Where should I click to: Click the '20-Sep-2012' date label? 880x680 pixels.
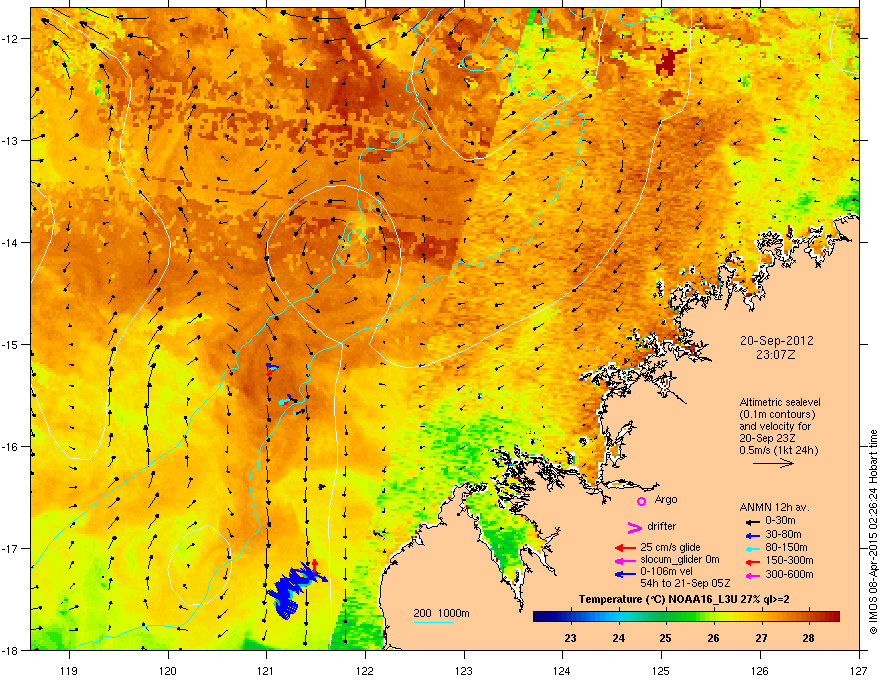[x=776, y=341]
